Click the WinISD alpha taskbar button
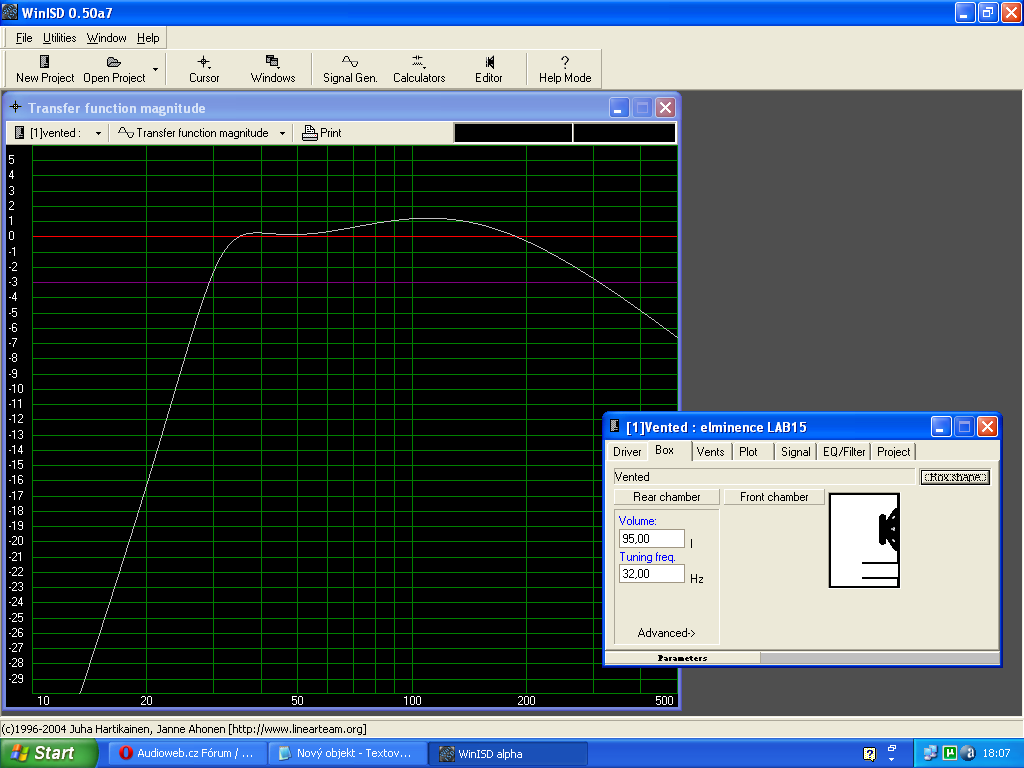Screen dimensions: 1024x768 (x=509, y=754)
